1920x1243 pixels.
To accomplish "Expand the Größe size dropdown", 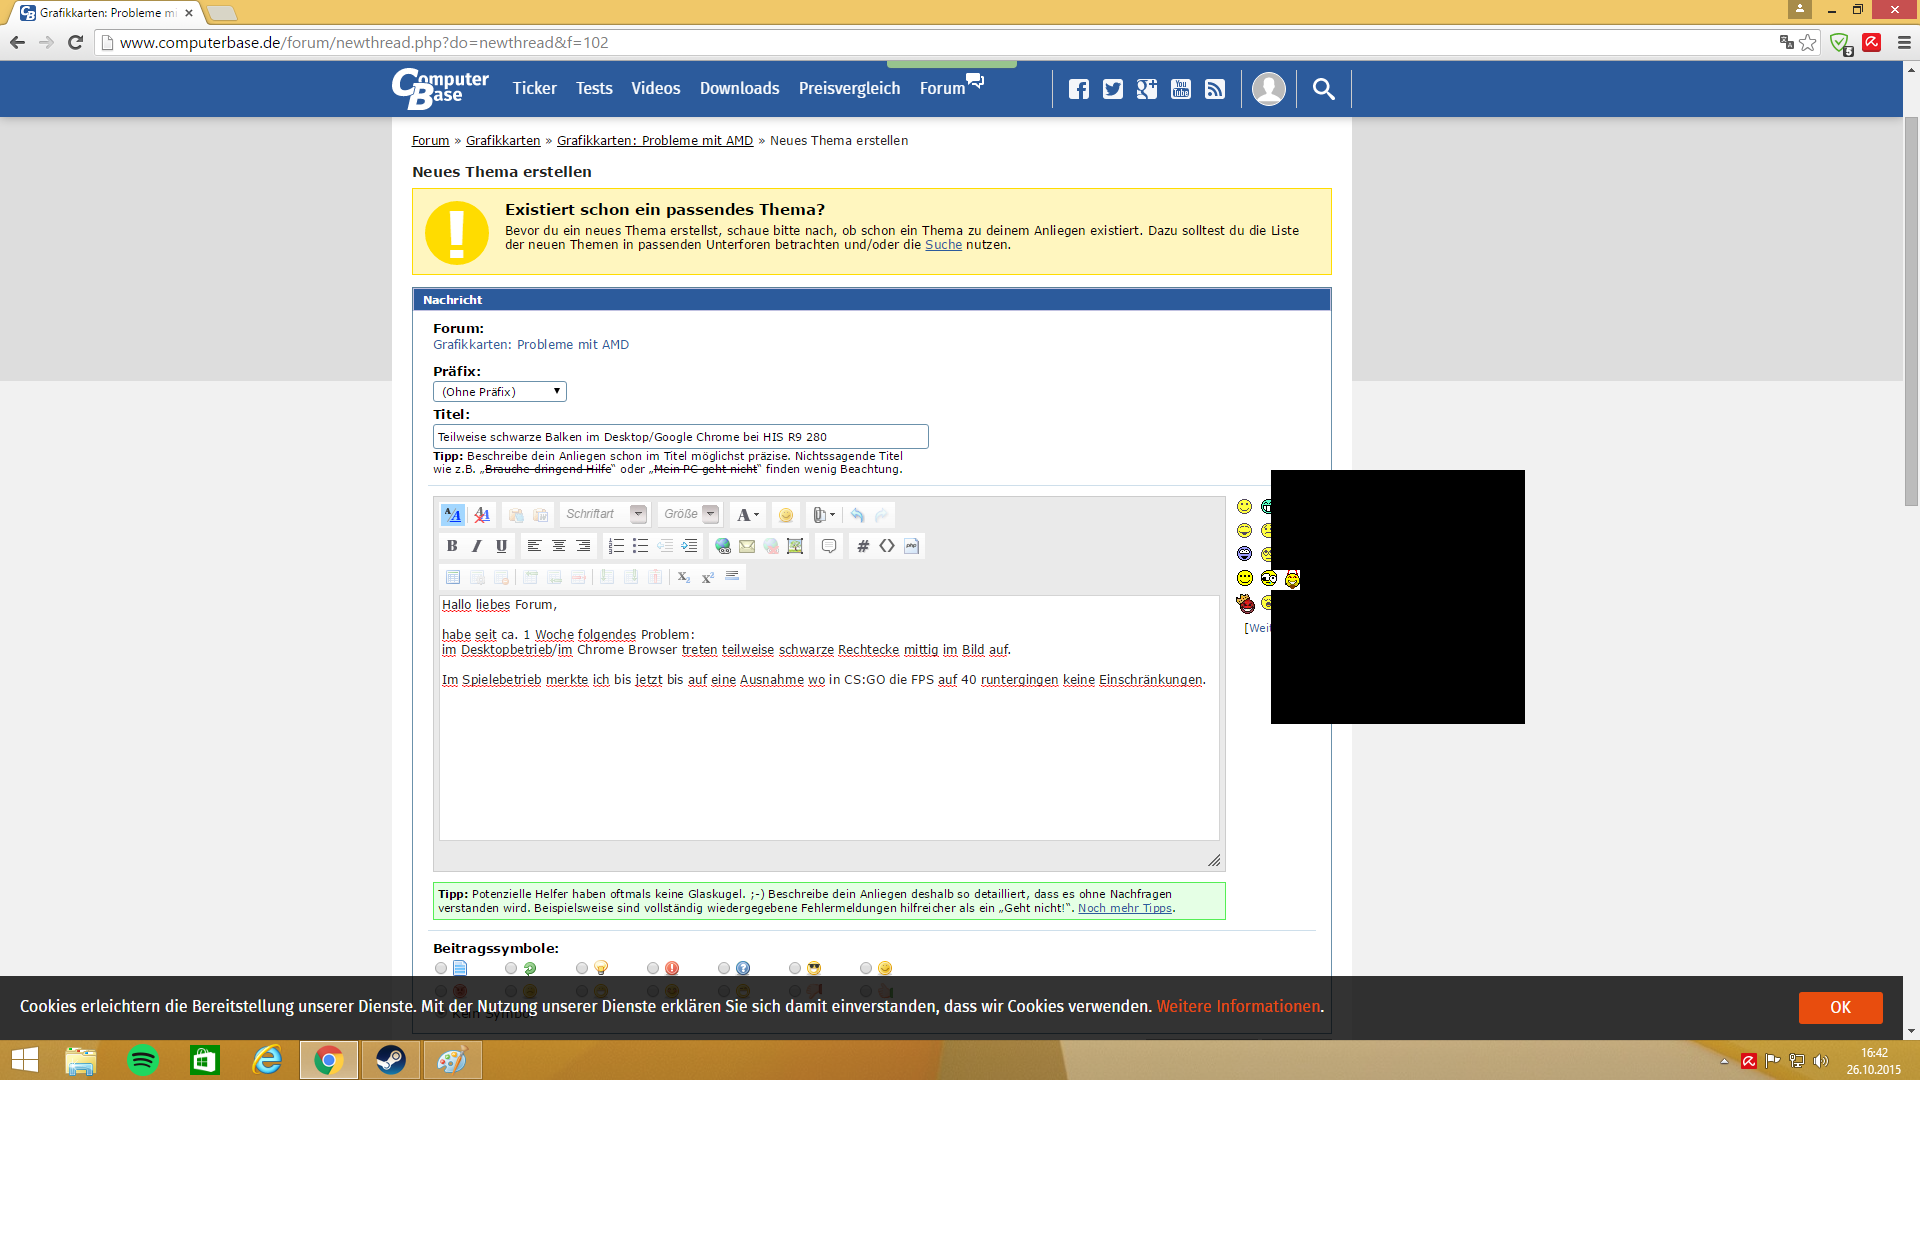I will click(710, 515).
